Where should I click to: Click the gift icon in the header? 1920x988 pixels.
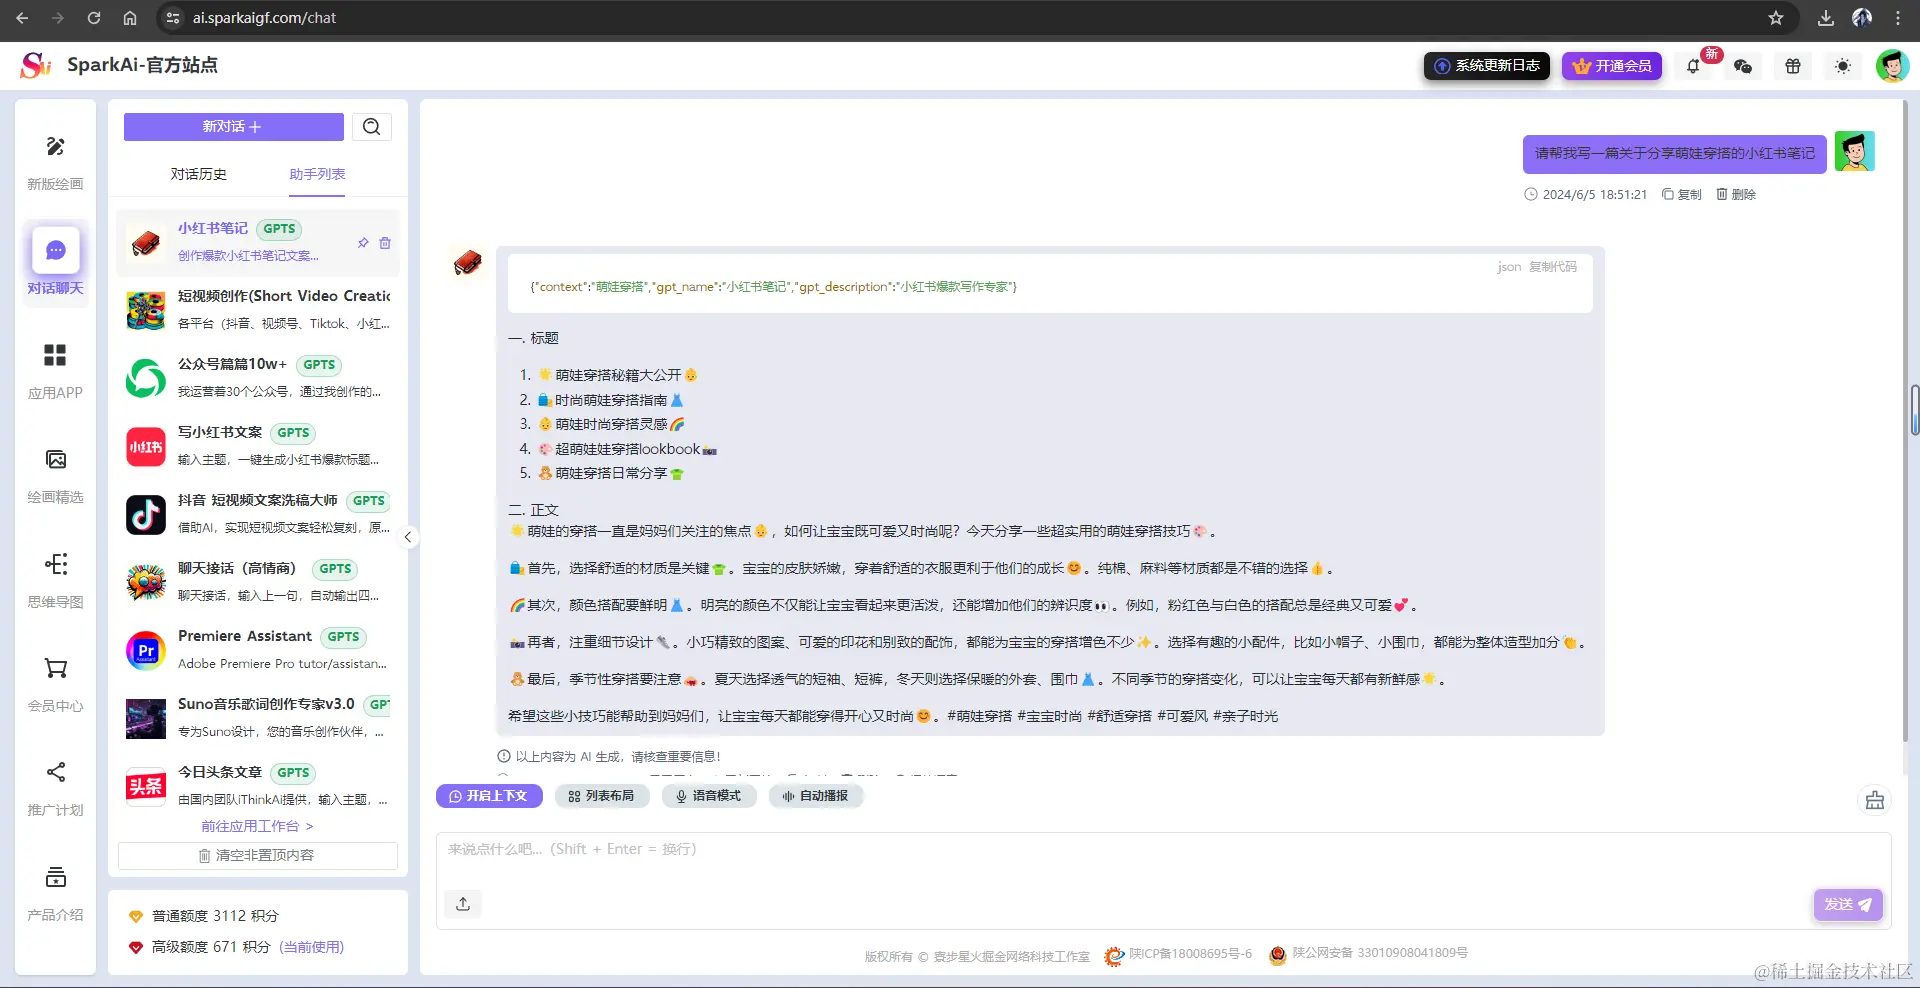(1793, 66)
